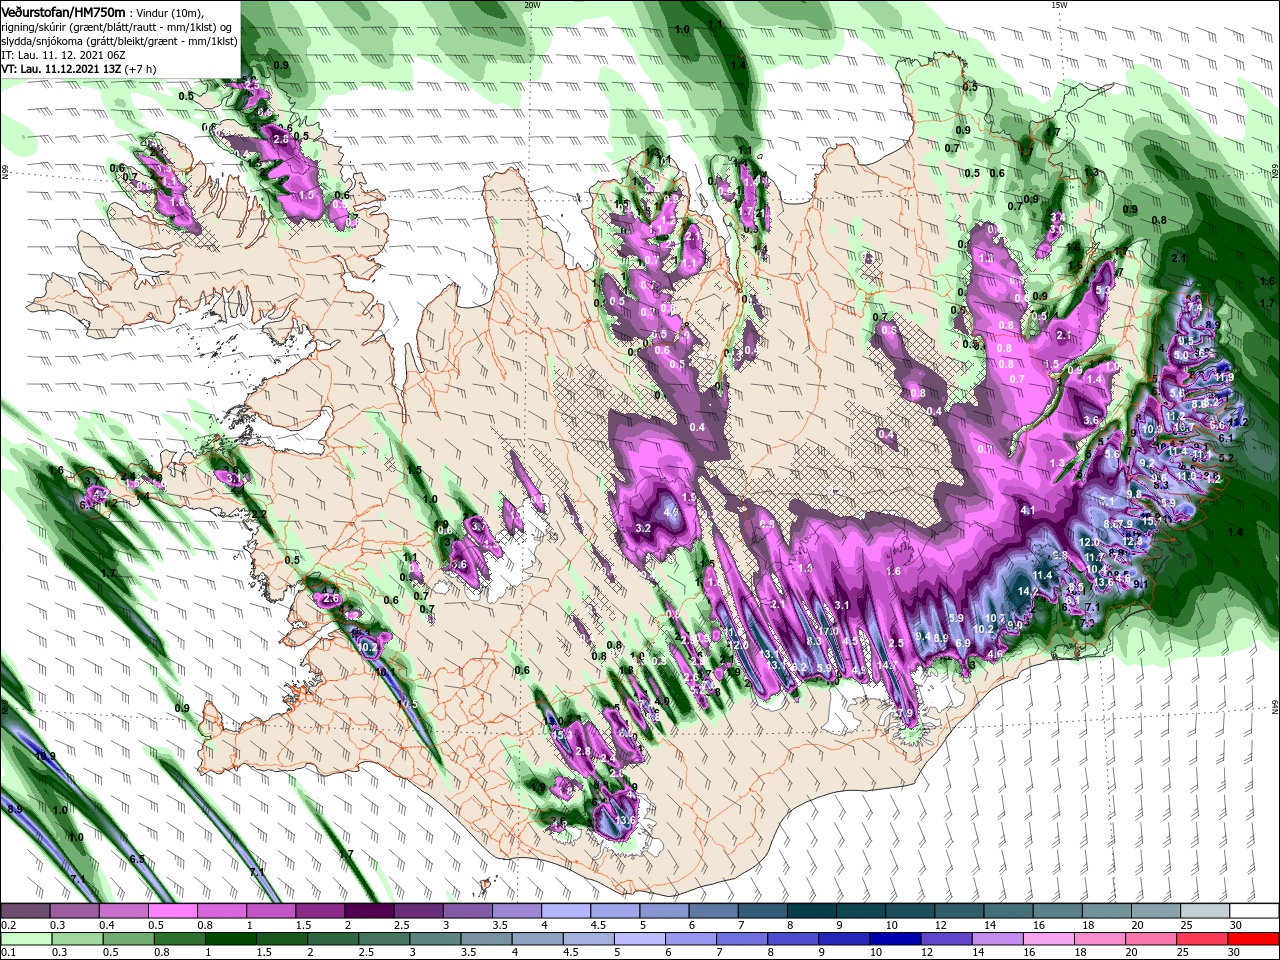Click the '11.4' precipitation value on the map

coord(1043,575)
